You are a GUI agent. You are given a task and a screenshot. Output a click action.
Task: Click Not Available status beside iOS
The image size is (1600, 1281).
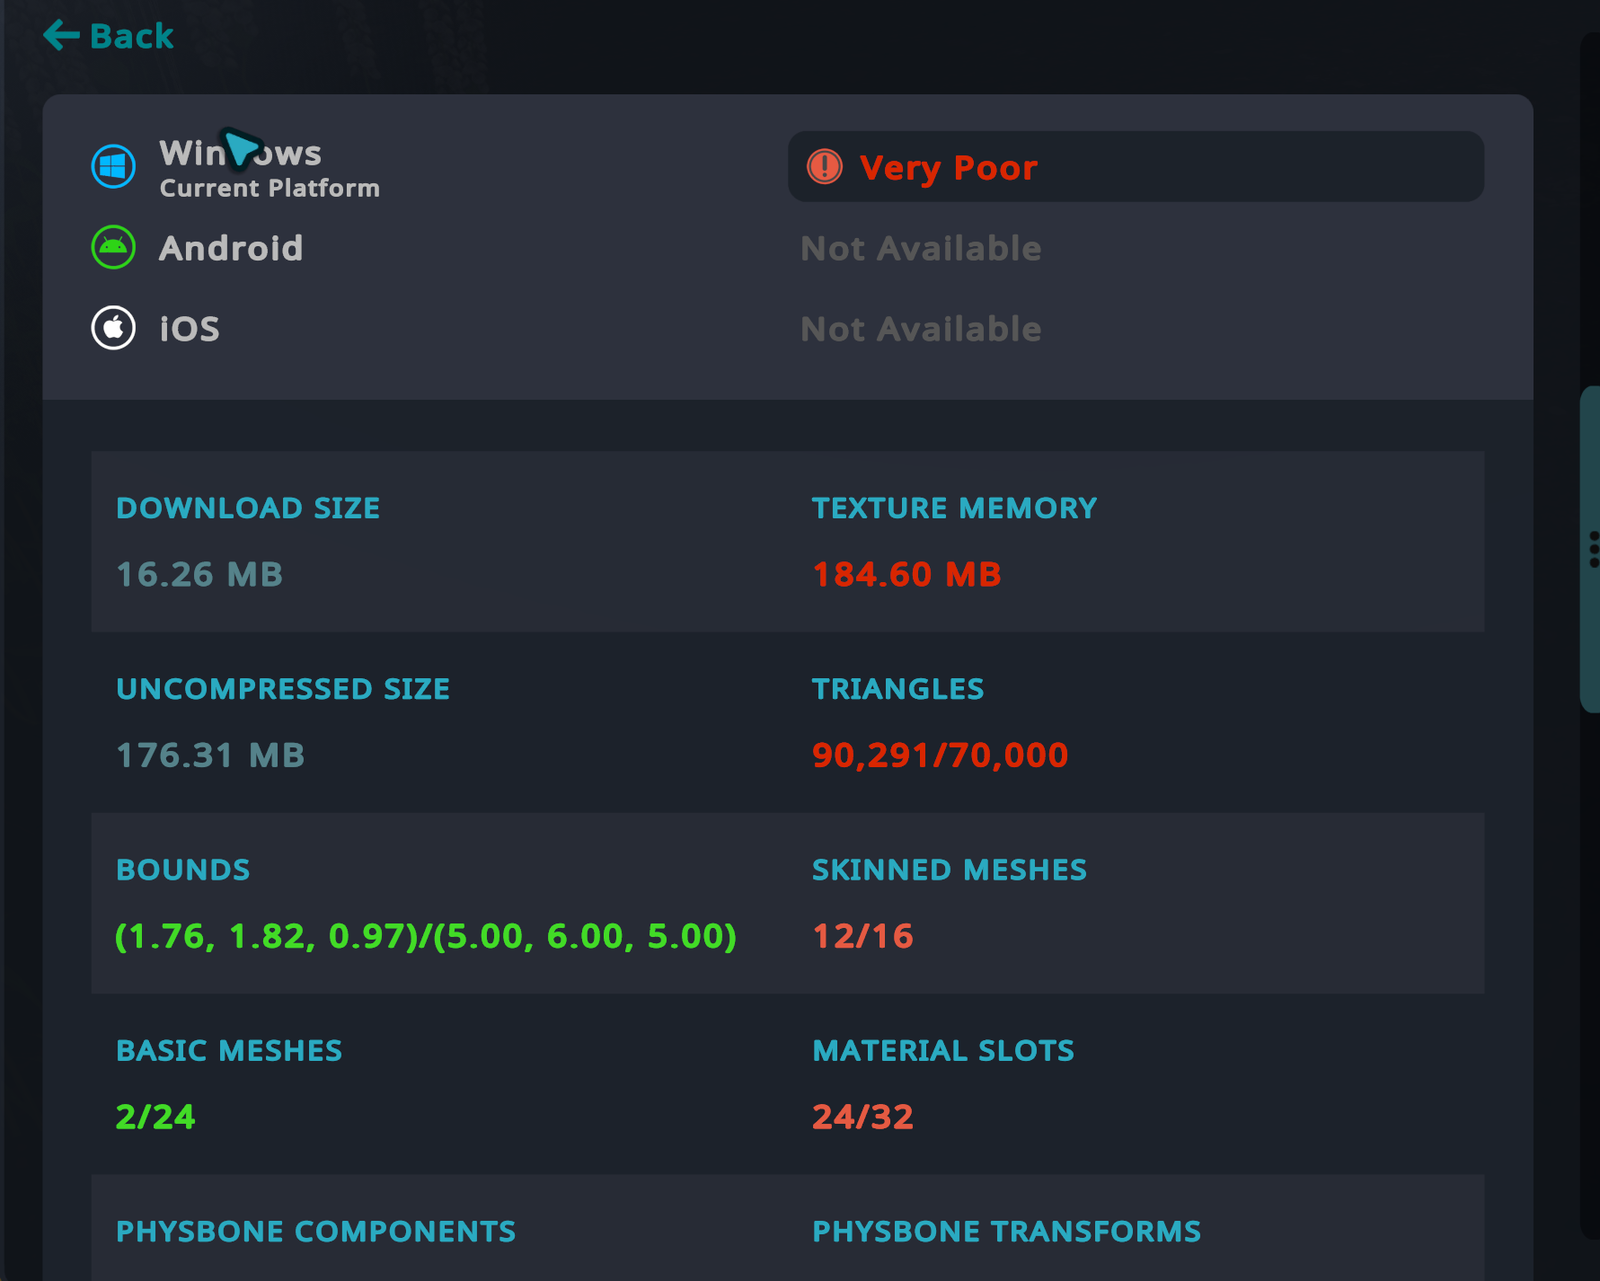(x=920, y=329)
